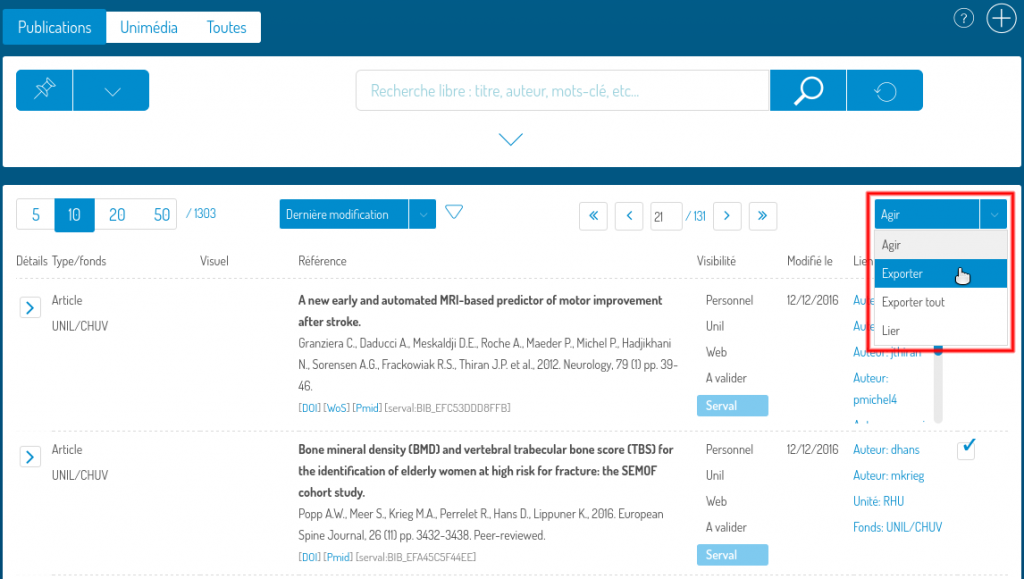This screenshot has height=579, width=1024.
Task: Uncheck the Bone mineral density article checkbox
Action: tap(966, 450)
